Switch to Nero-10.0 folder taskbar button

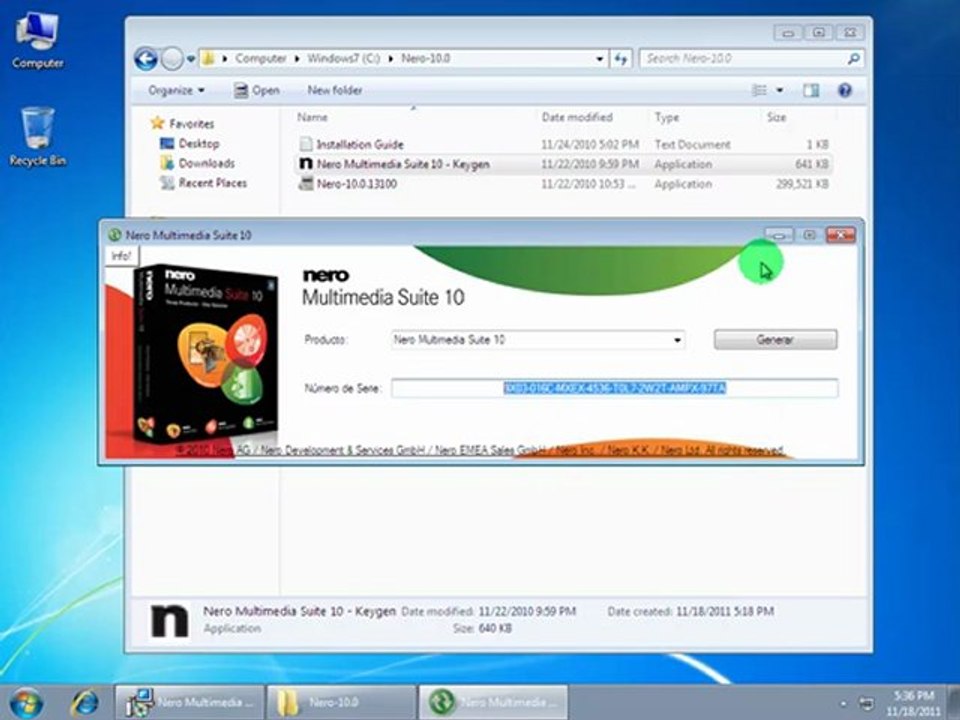click(341, 702)
